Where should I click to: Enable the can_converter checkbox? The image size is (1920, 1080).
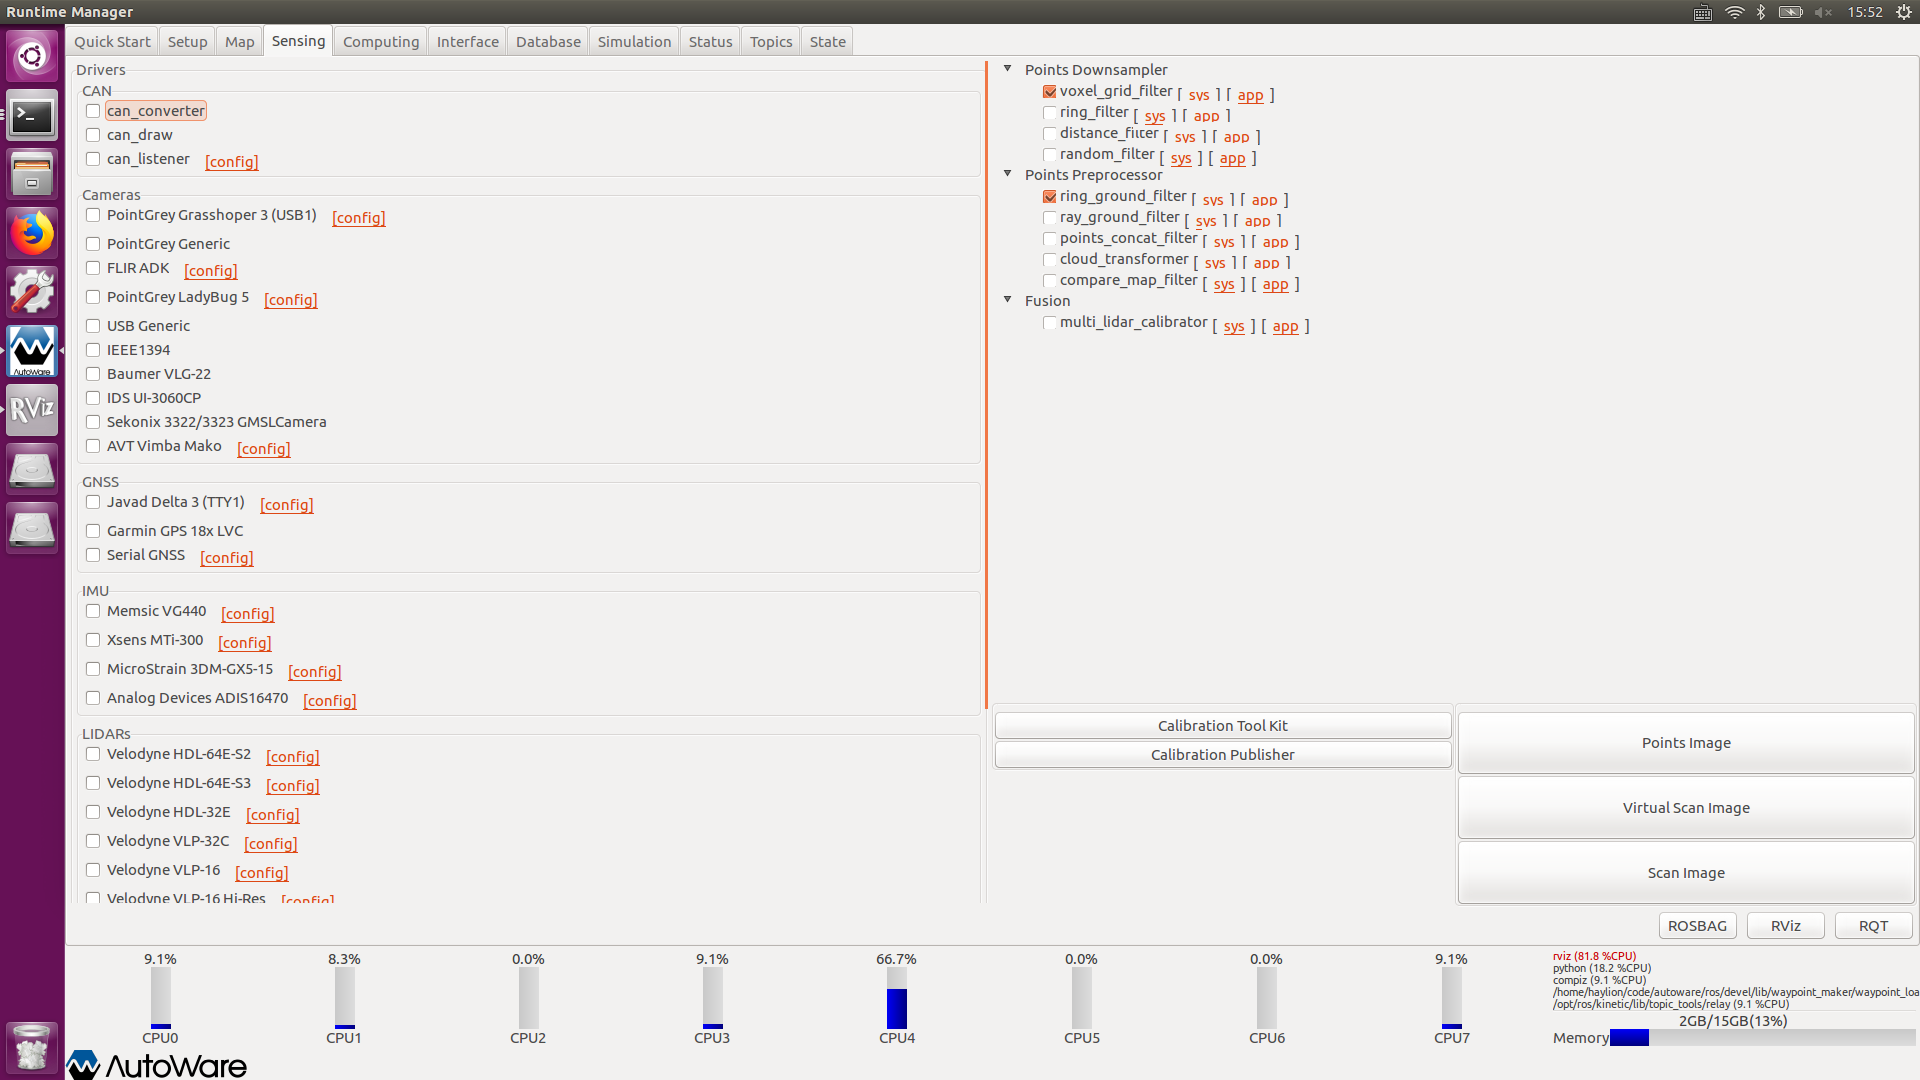[x=93, y=111]
